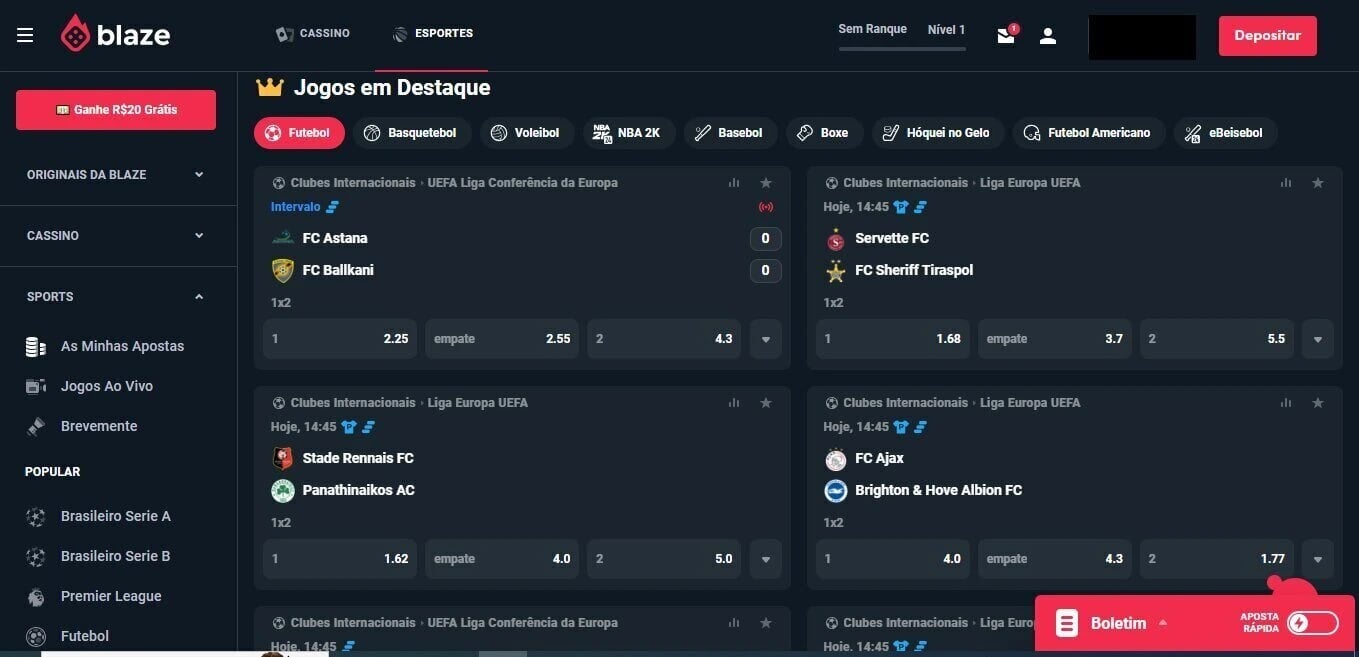Bet on Panathinaikos win at 5.0
Viewport: 1359px width, 657px height.
[664, 559]
